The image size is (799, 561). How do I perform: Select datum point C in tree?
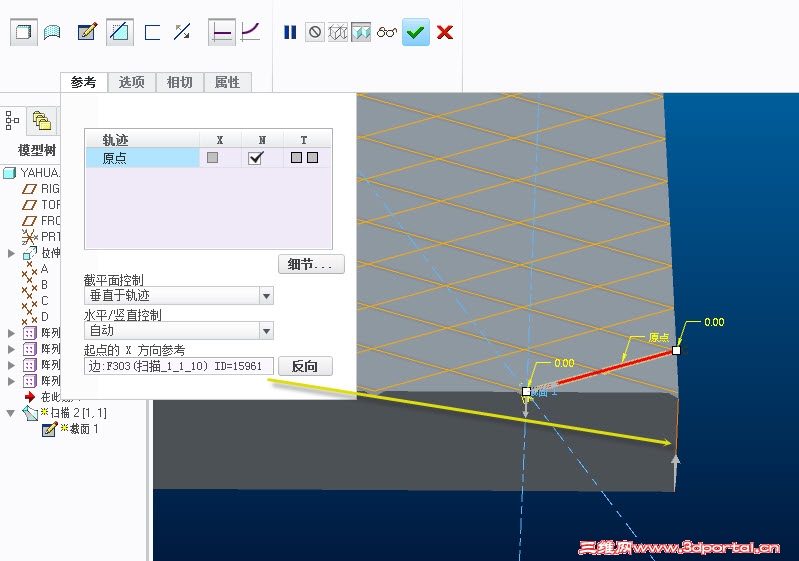36,301
